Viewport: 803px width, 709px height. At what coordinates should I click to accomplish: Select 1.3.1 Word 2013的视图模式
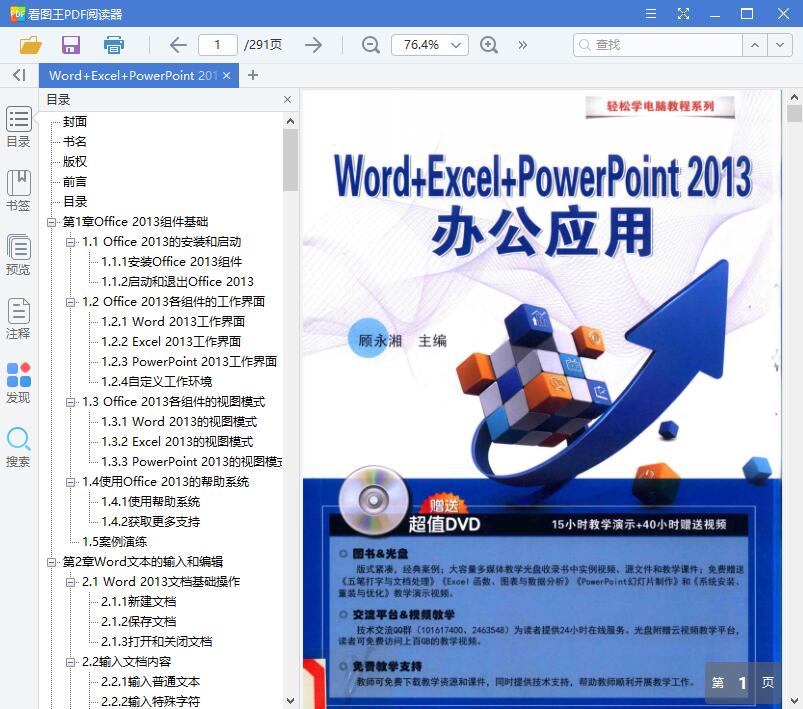(179, 421)
